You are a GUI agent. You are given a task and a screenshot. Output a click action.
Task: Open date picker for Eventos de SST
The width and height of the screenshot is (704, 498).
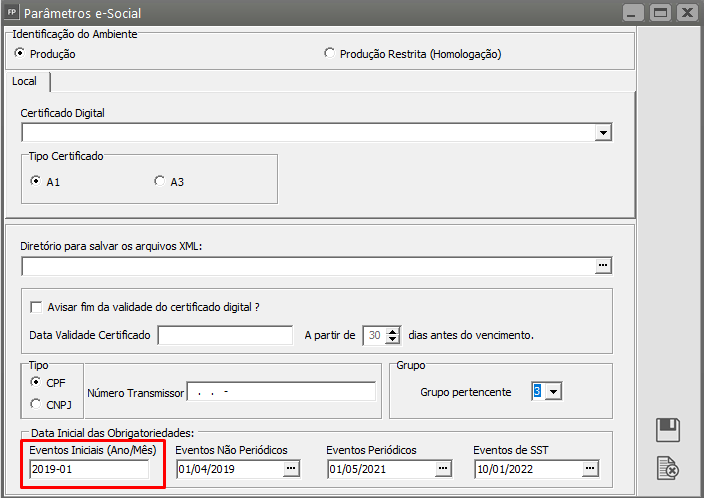click(x=590, y=469)
